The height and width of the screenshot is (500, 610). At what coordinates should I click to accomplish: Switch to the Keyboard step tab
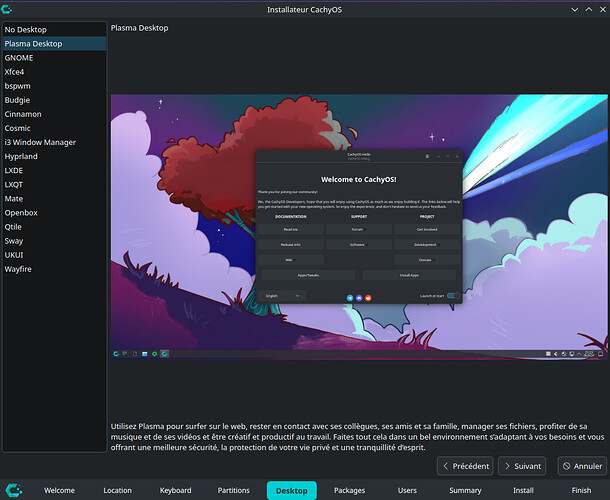(175, 491)
